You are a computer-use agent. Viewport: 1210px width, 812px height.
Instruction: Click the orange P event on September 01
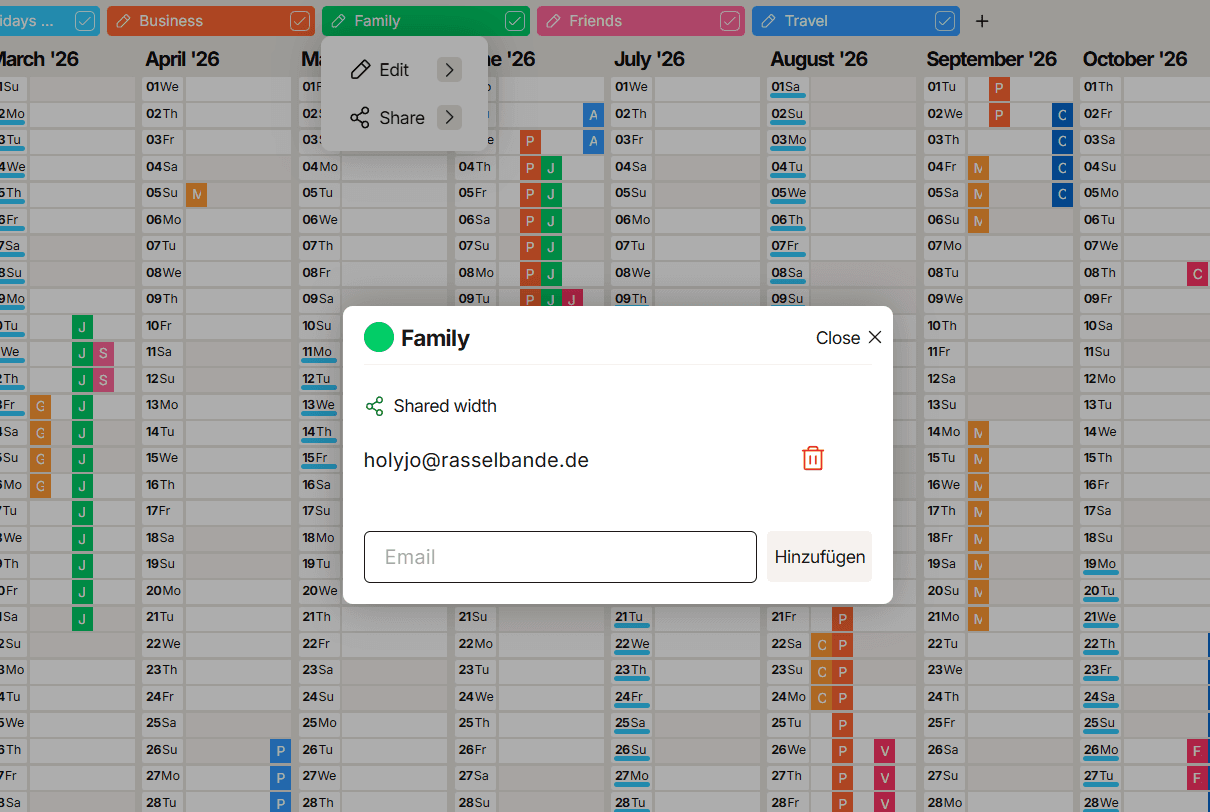[x=999, y=87]
